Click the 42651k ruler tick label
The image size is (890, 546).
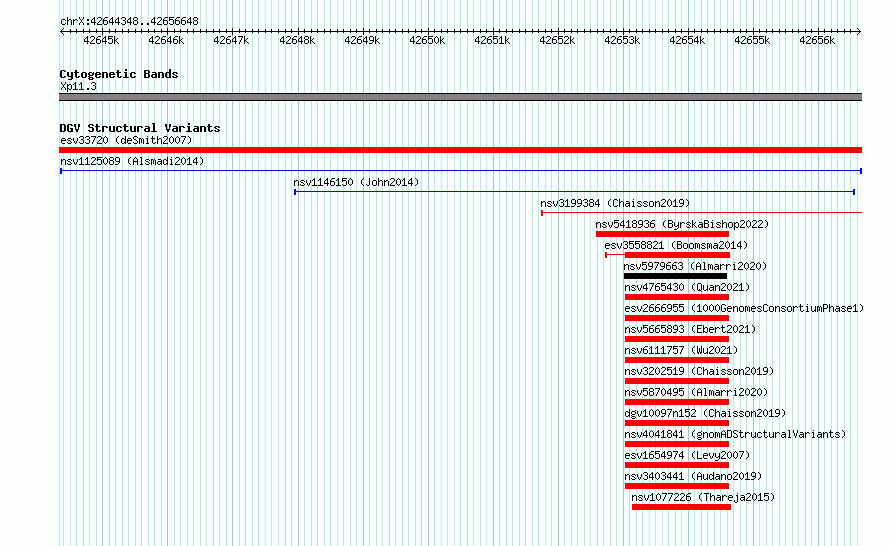pyautogui.click(x=492, y=40)
